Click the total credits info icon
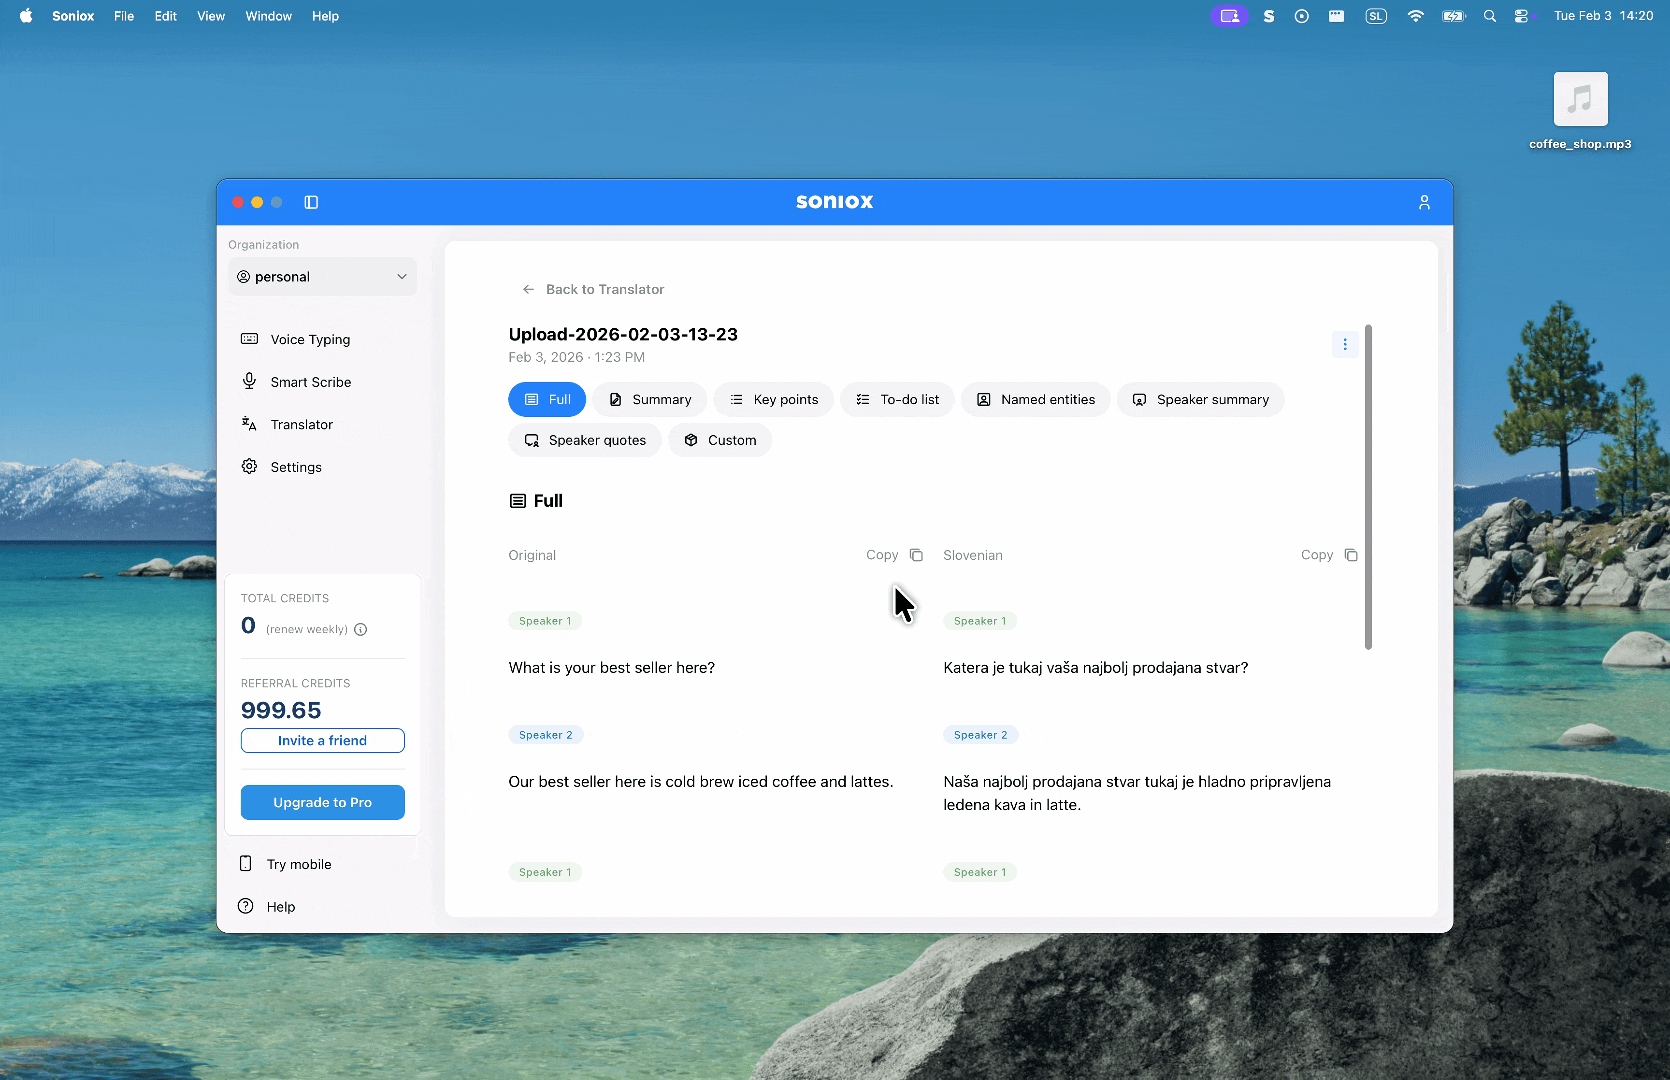 (361, 629)
